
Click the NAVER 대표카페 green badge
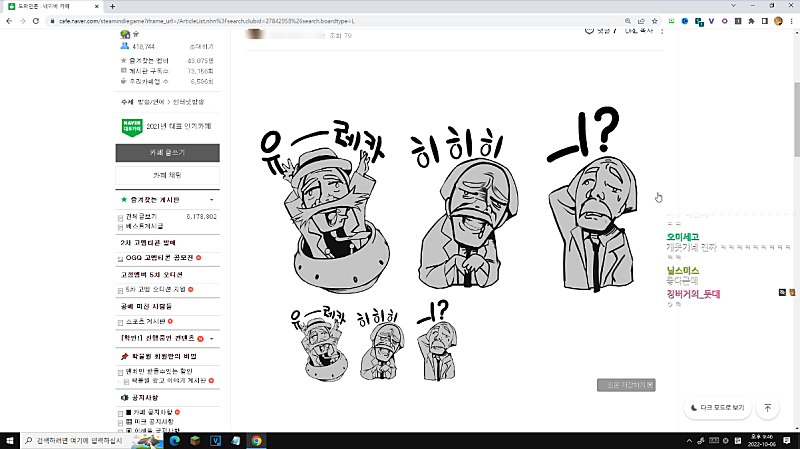(x=132, y=128)
